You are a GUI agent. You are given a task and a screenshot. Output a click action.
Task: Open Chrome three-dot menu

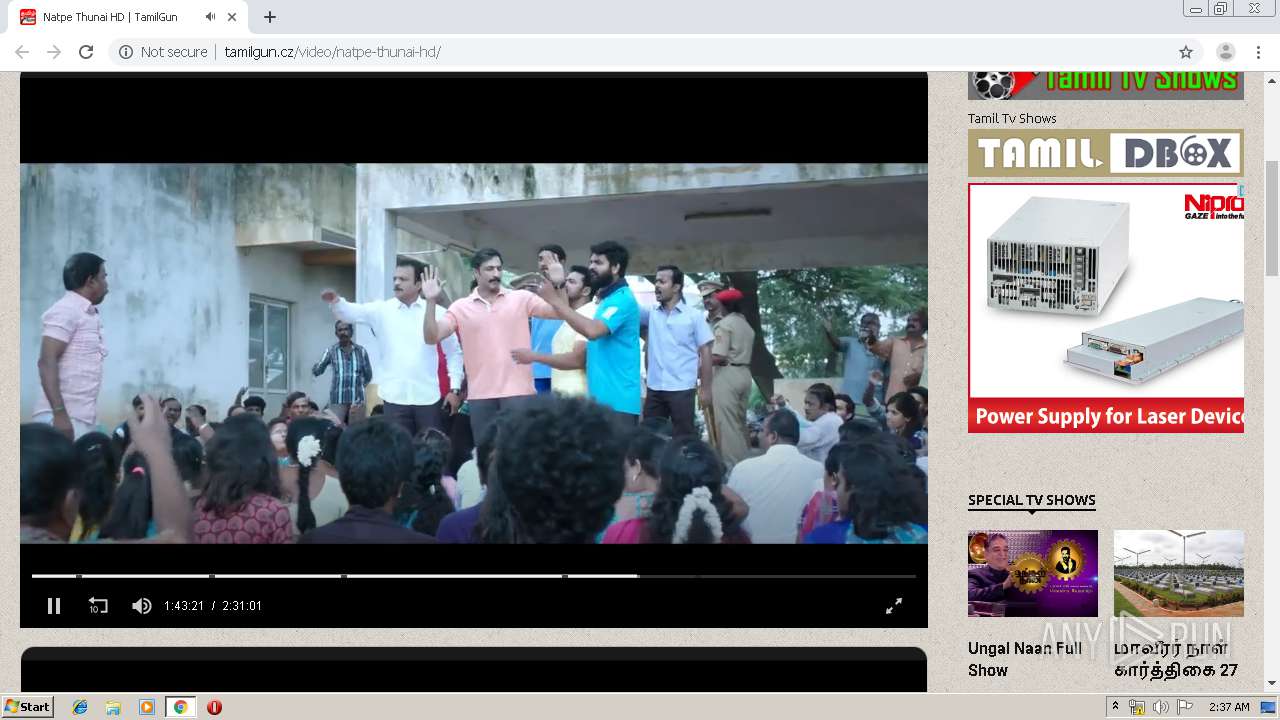pos(1257,52)
